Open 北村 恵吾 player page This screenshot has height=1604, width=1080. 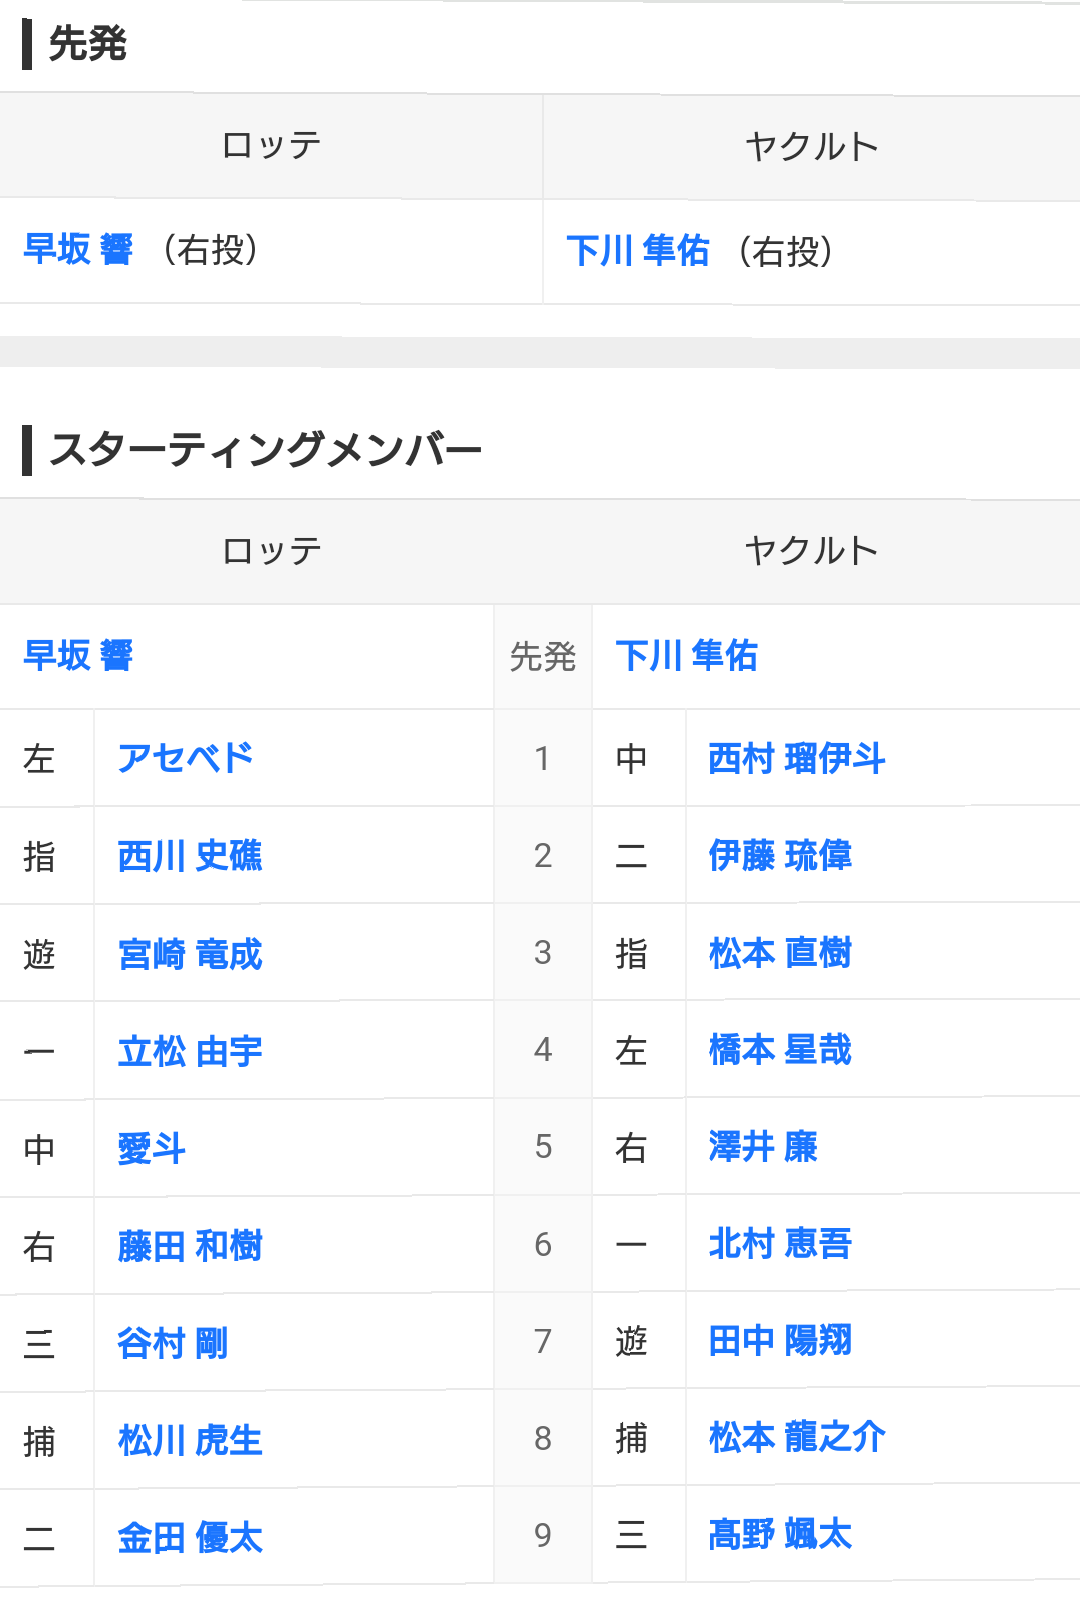click(x=780, y=1243)
